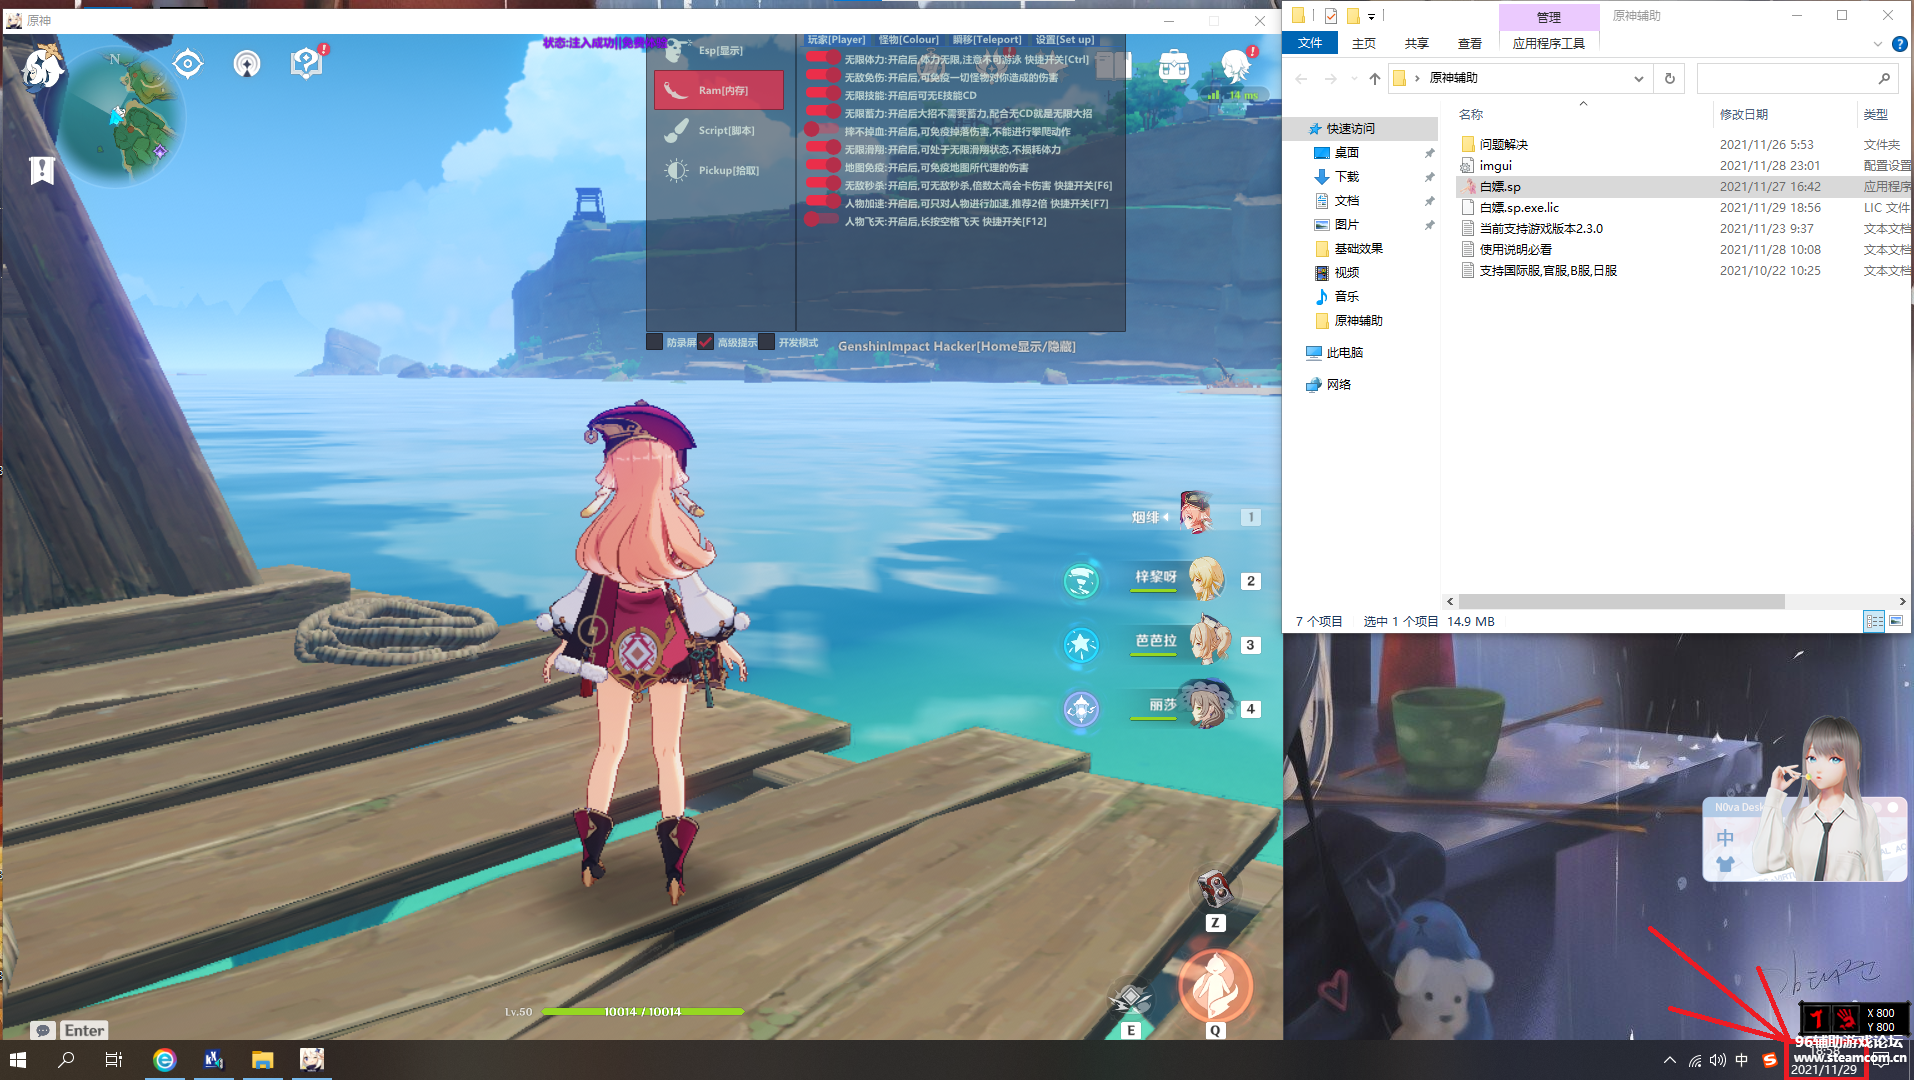
Task: Click the Explorer horizontal scrollbar
Action: click(x=1620, y=602)
